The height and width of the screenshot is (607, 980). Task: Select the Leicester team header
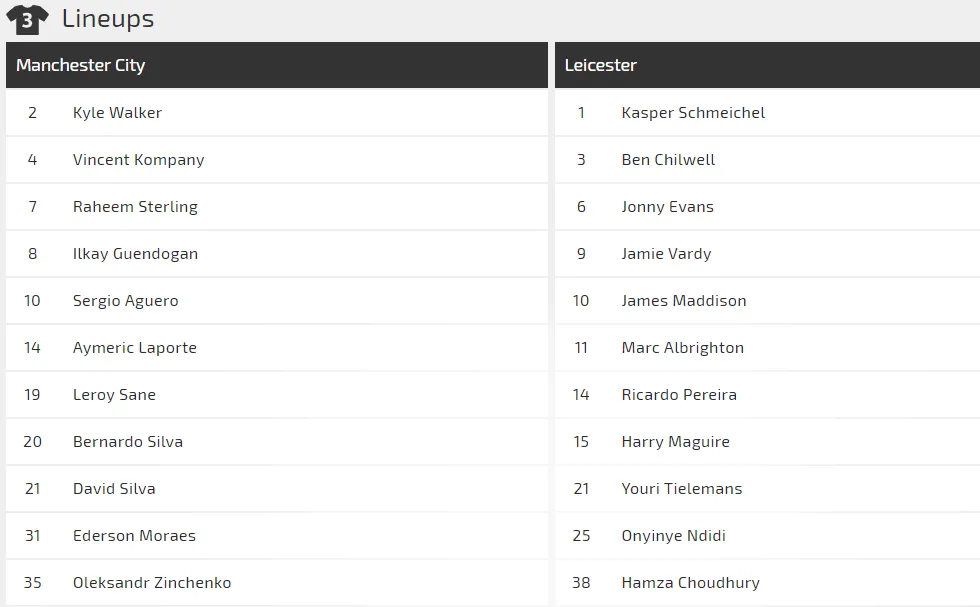(601, 65)
